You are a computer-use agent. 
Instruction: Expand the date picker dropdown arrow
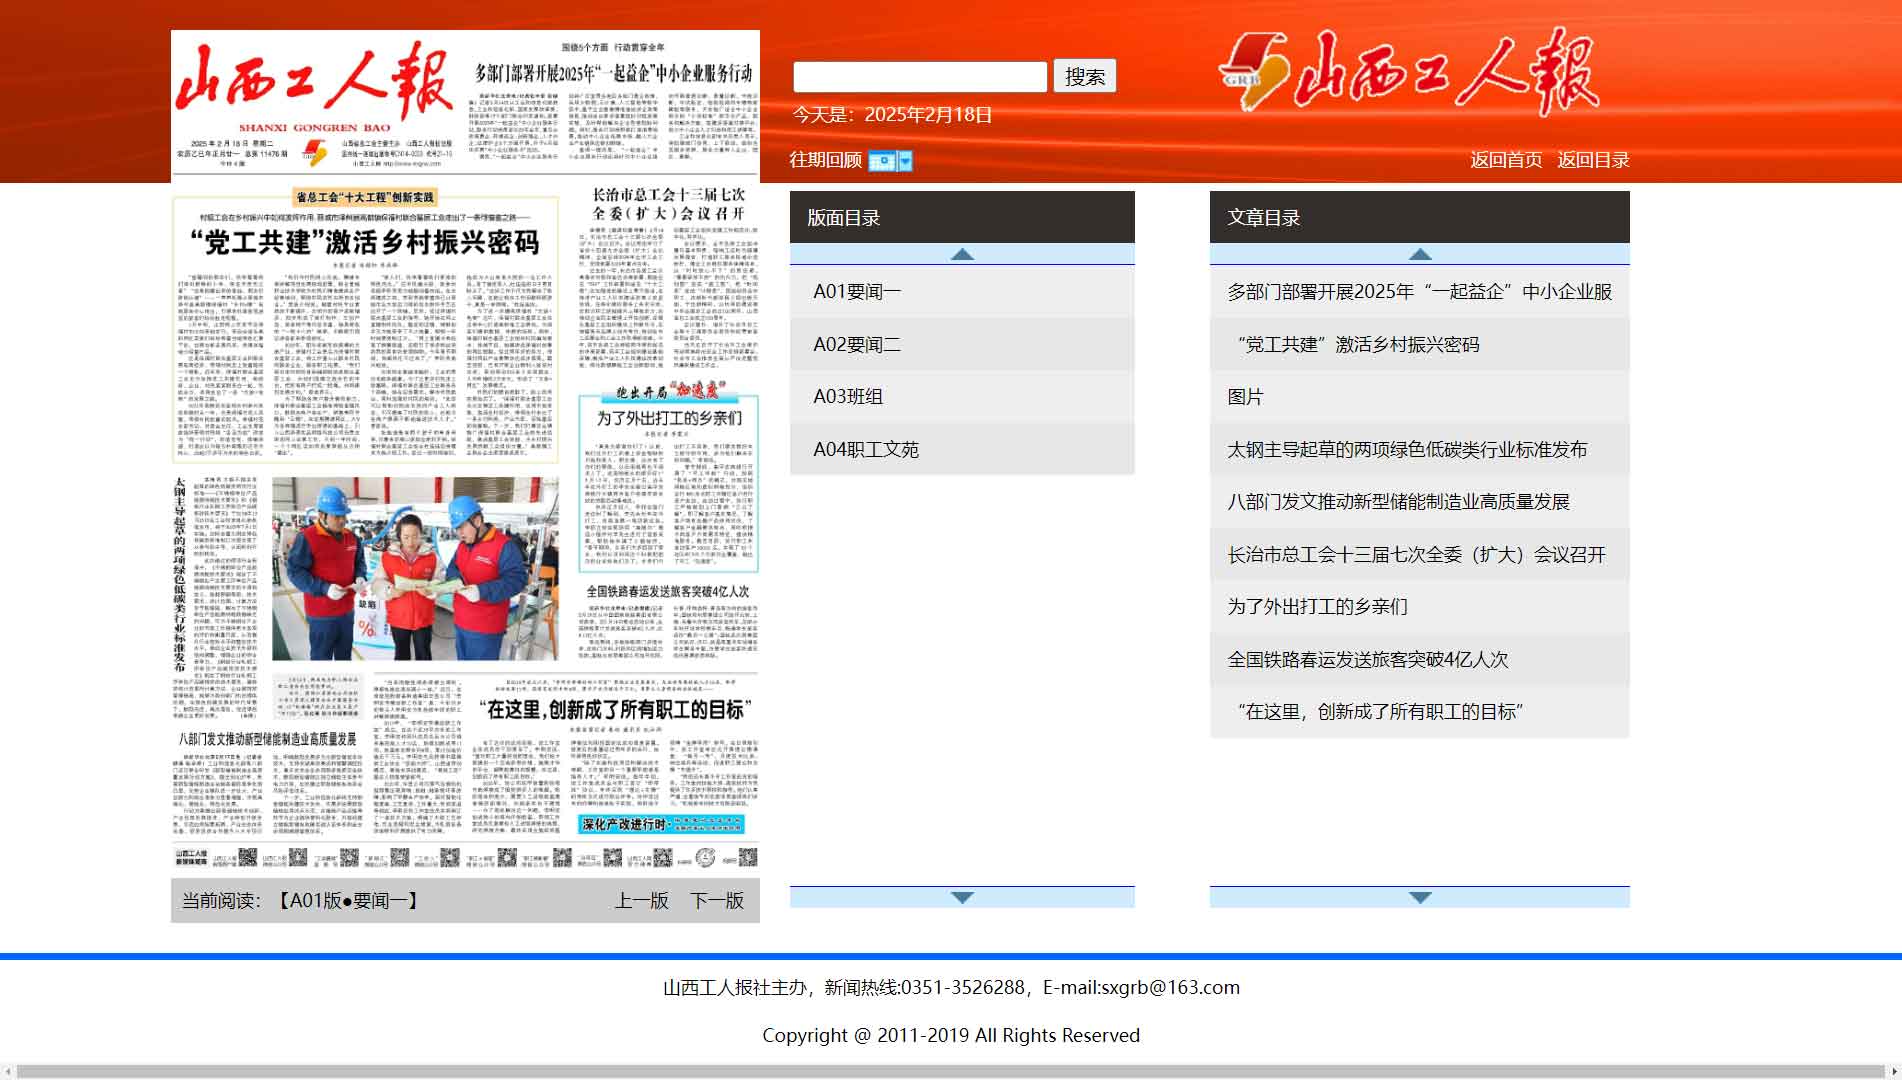point(905,161)
